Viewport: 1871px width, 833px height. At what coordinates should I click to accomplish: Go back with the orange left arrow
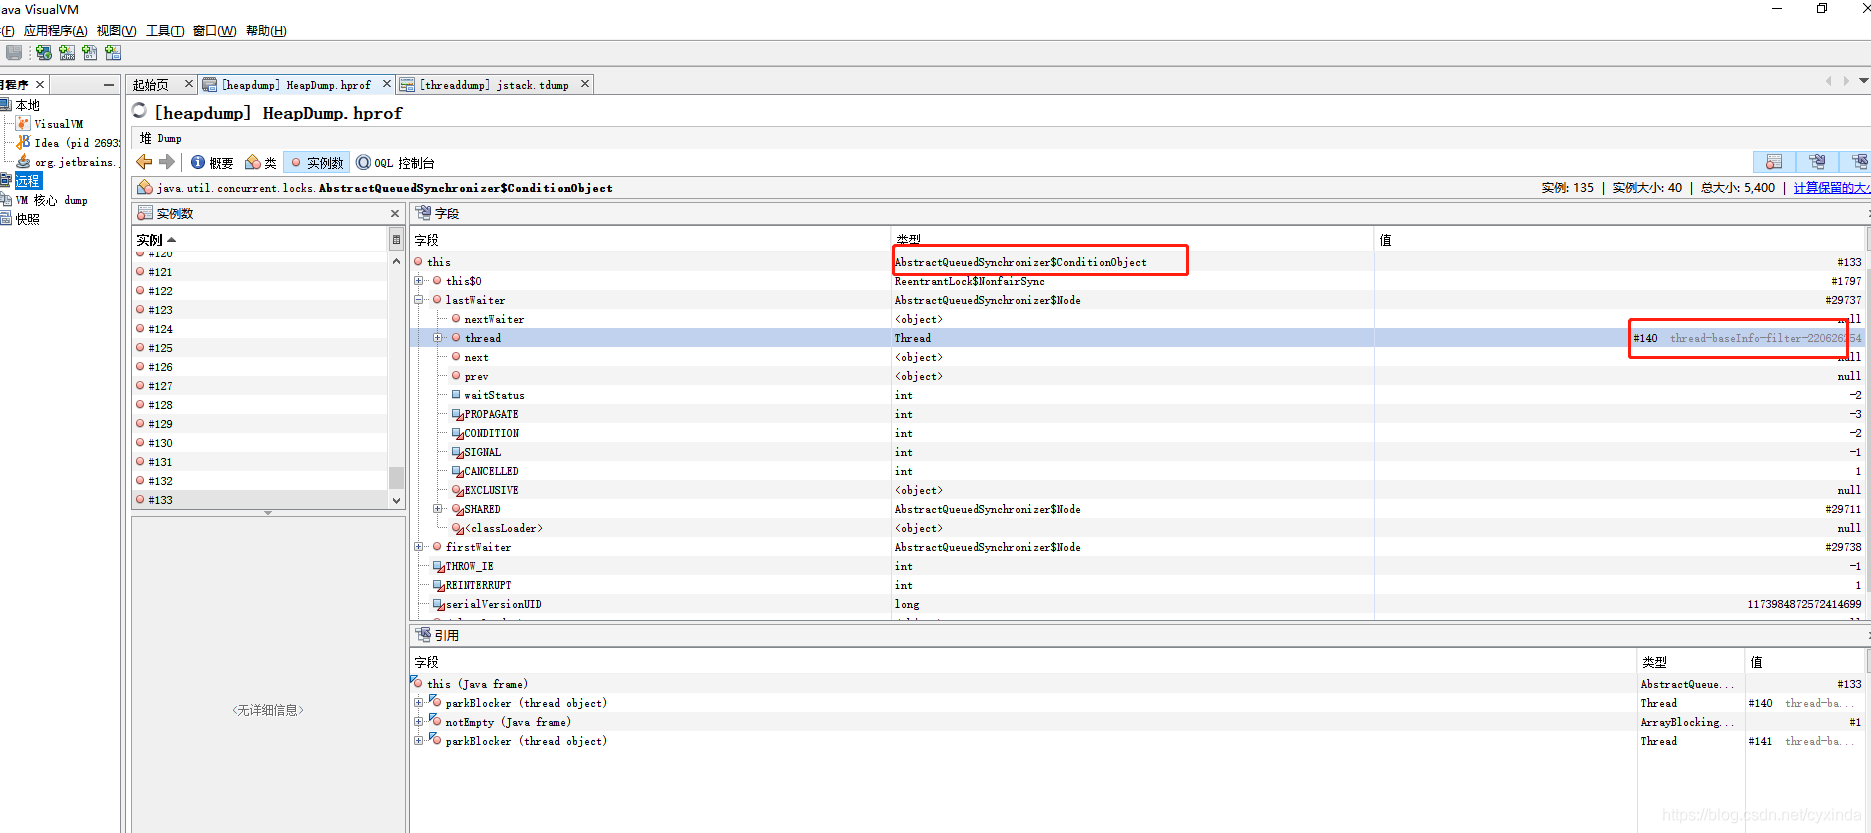click(144, 162)
